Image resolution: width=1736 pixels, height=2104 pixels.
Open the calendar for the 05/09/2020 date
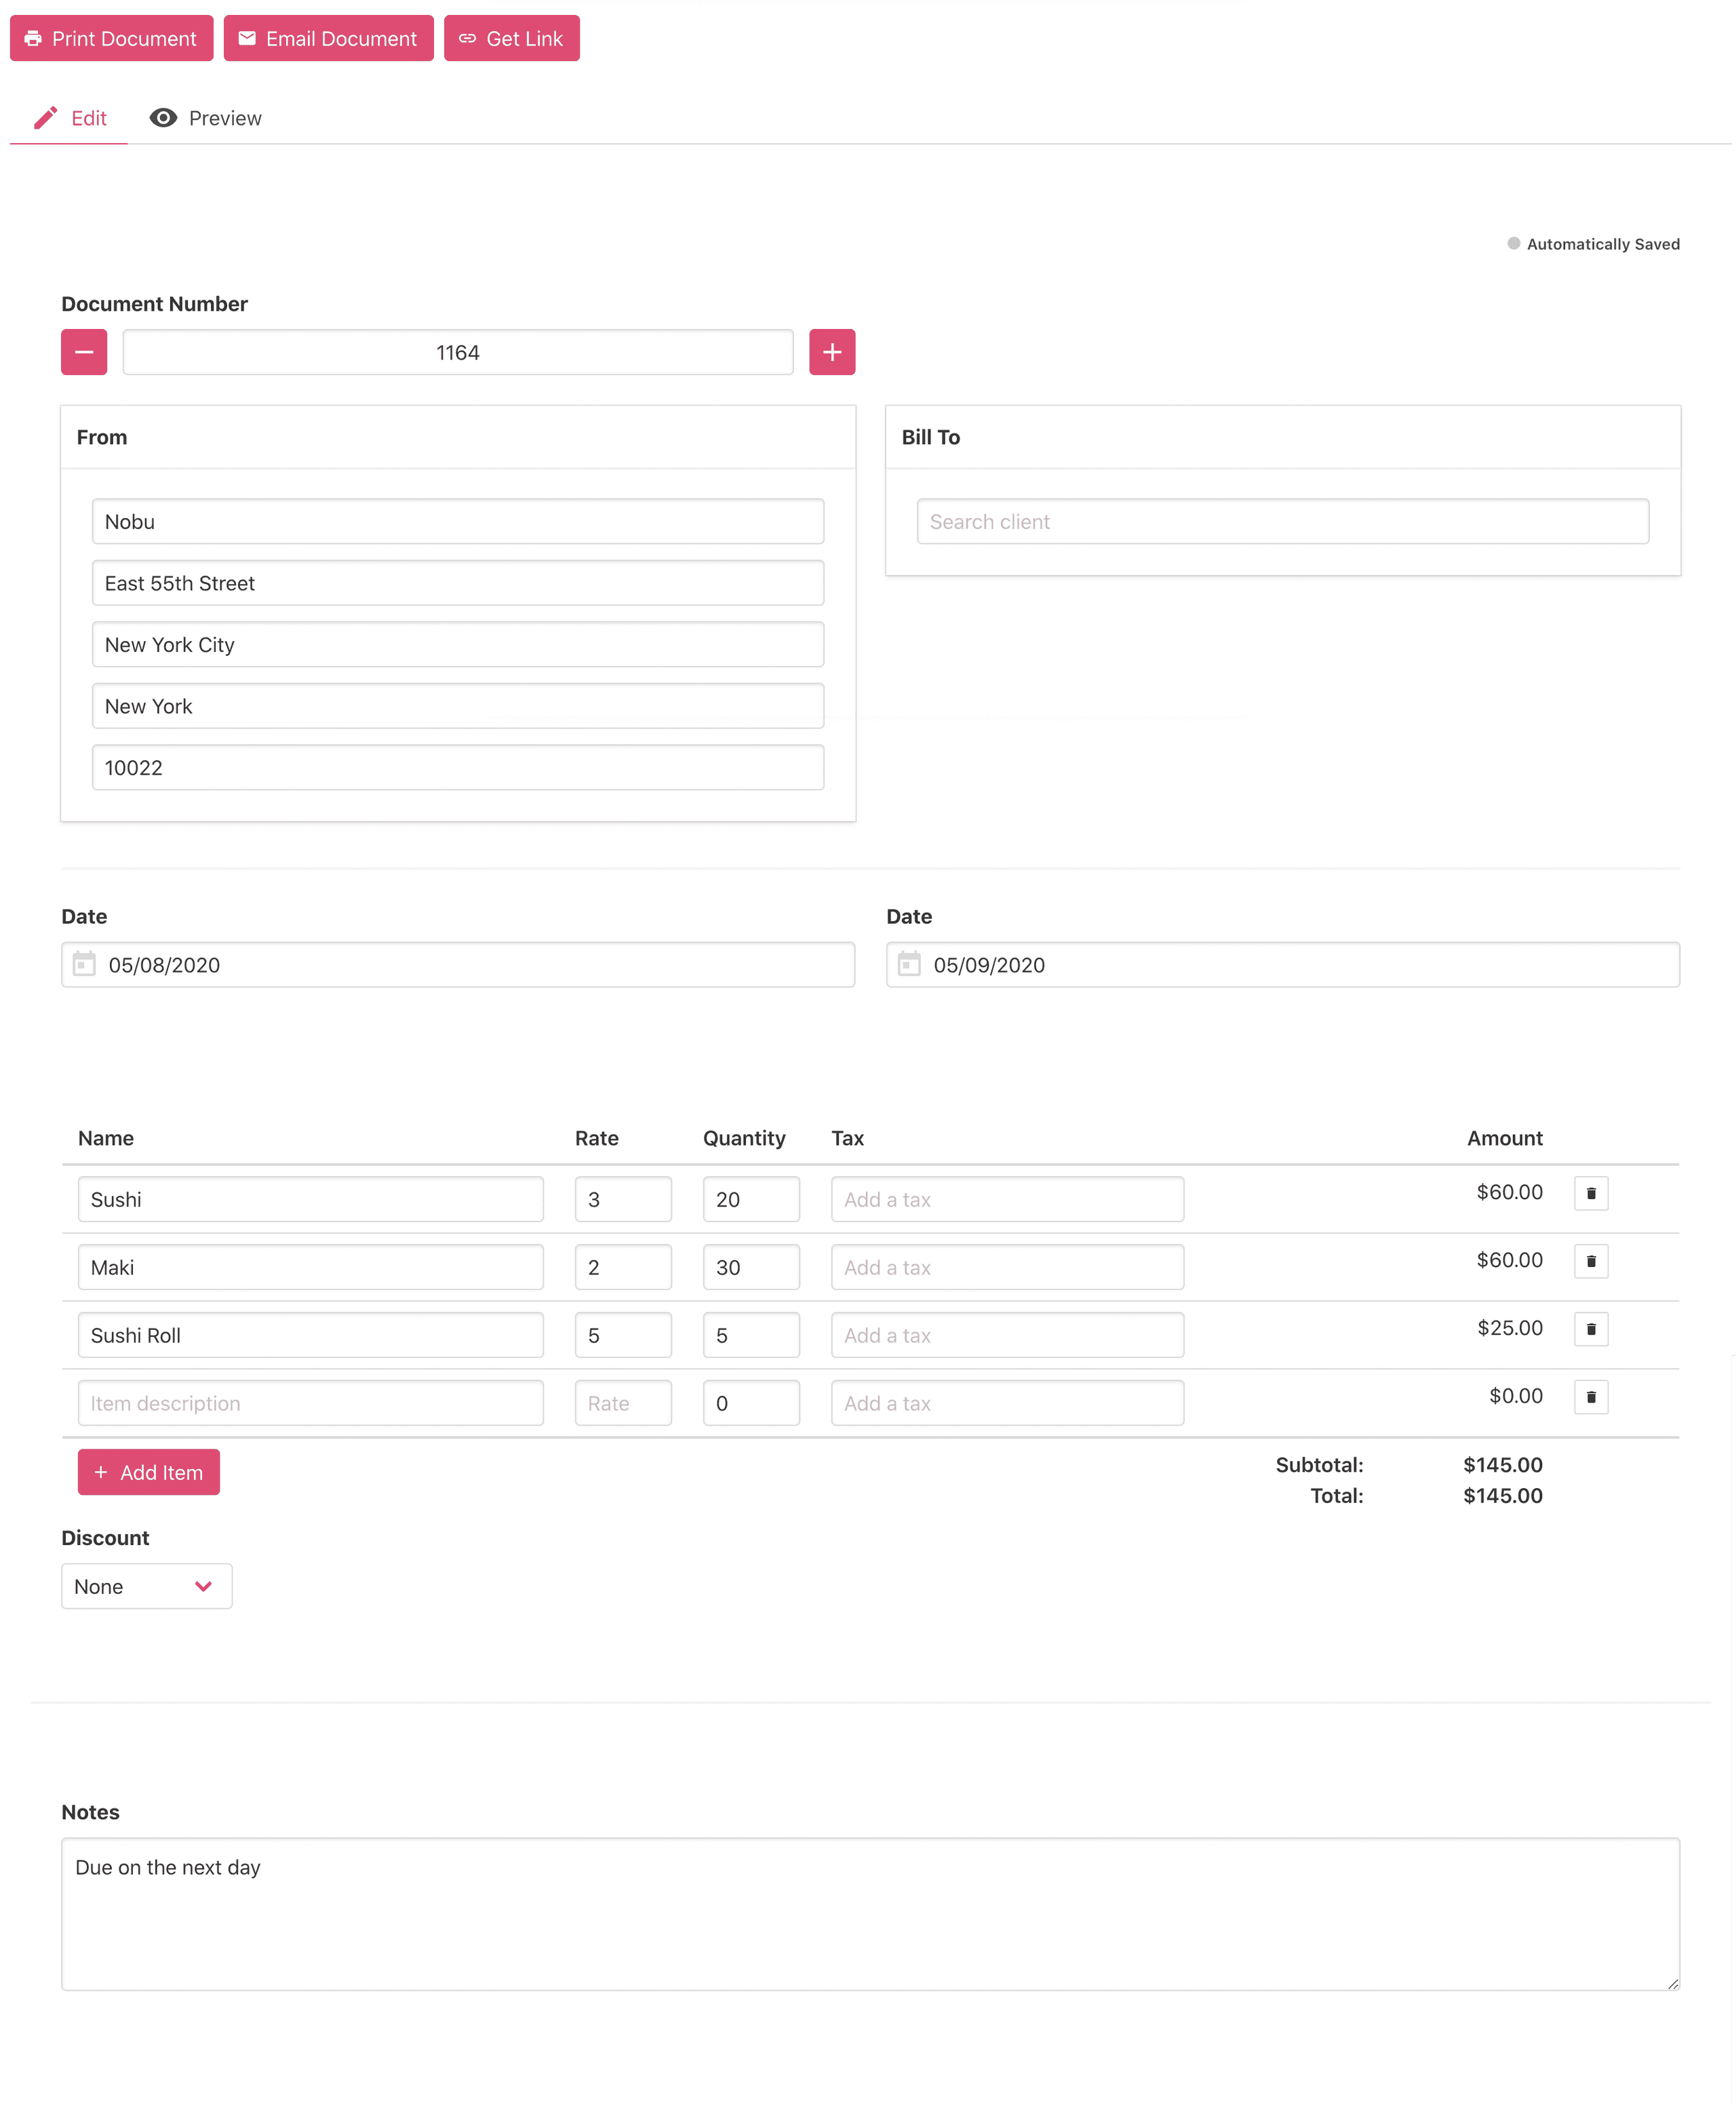[x=909, y=964]
